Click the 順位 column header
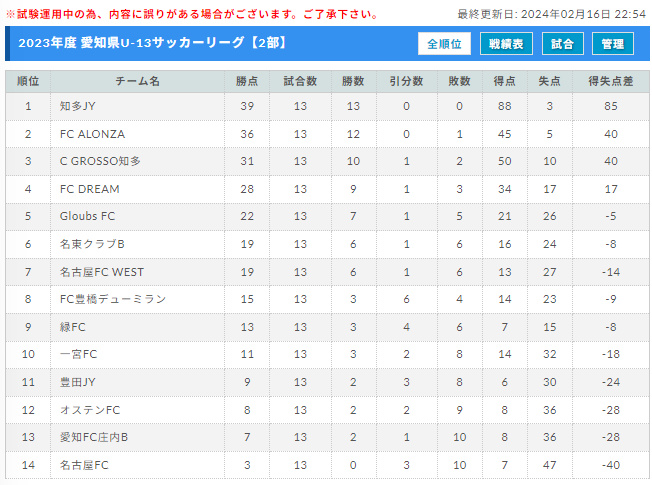The width and height of the screenshot is (652, 485). click(x=28, y=81)
